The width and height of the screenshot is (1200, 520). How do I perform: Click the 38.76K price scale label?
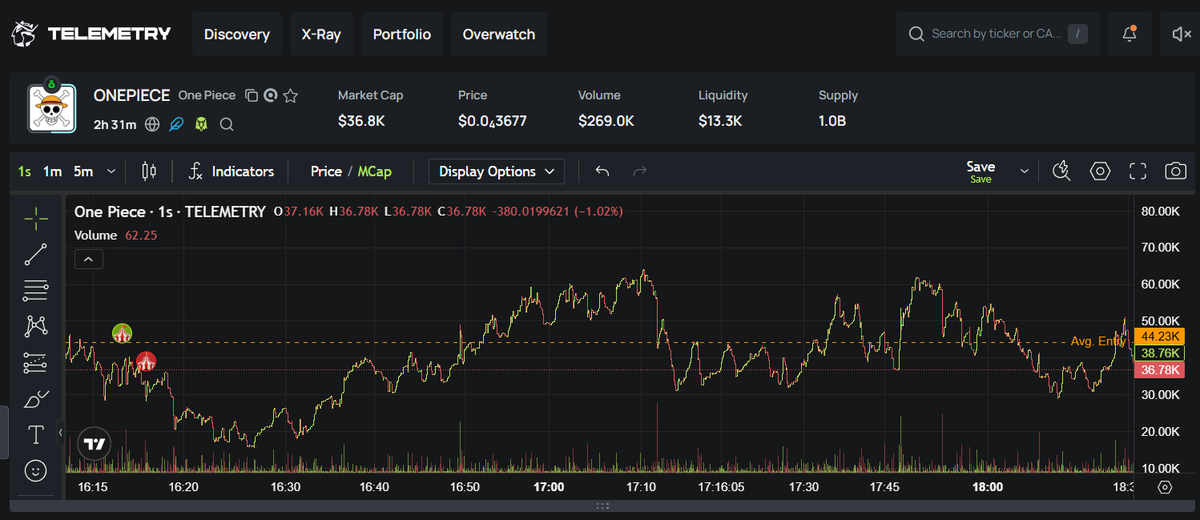[x=1161, y=353]
